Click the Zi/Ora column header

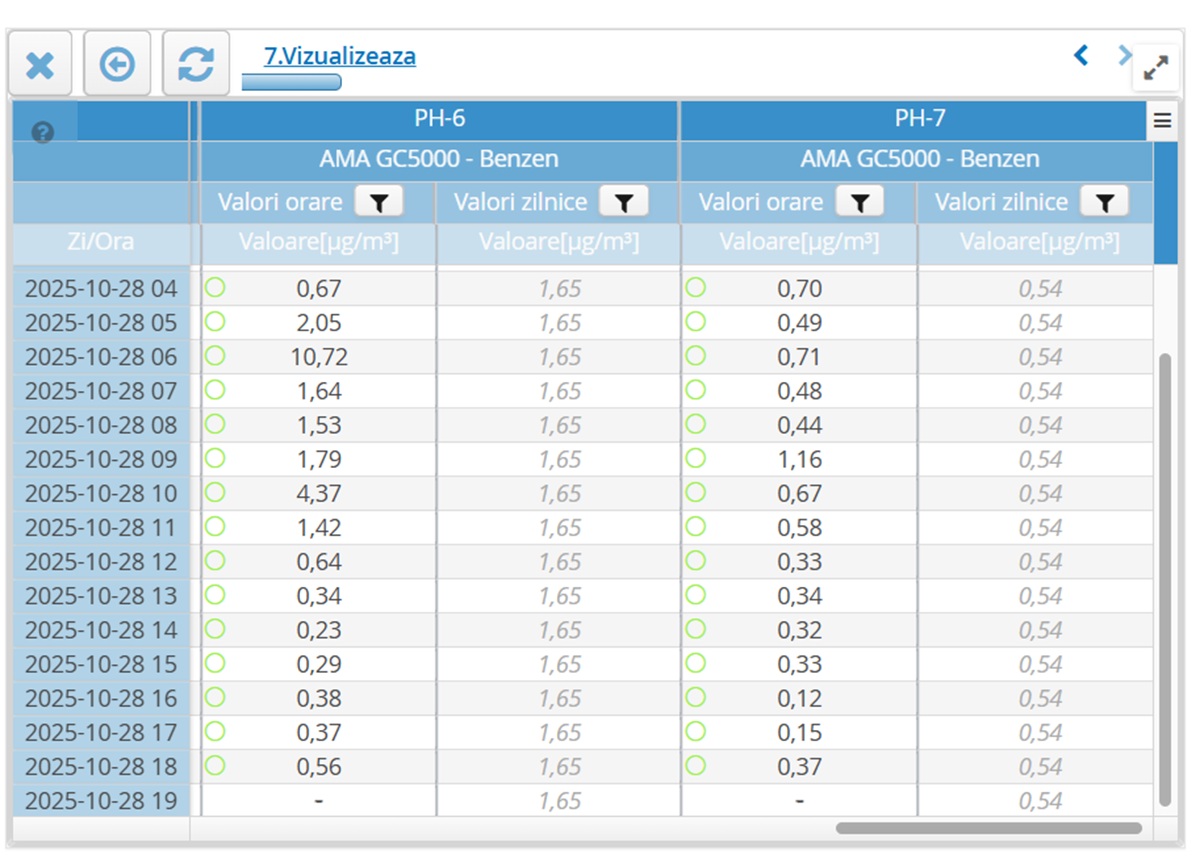(101, 242)
